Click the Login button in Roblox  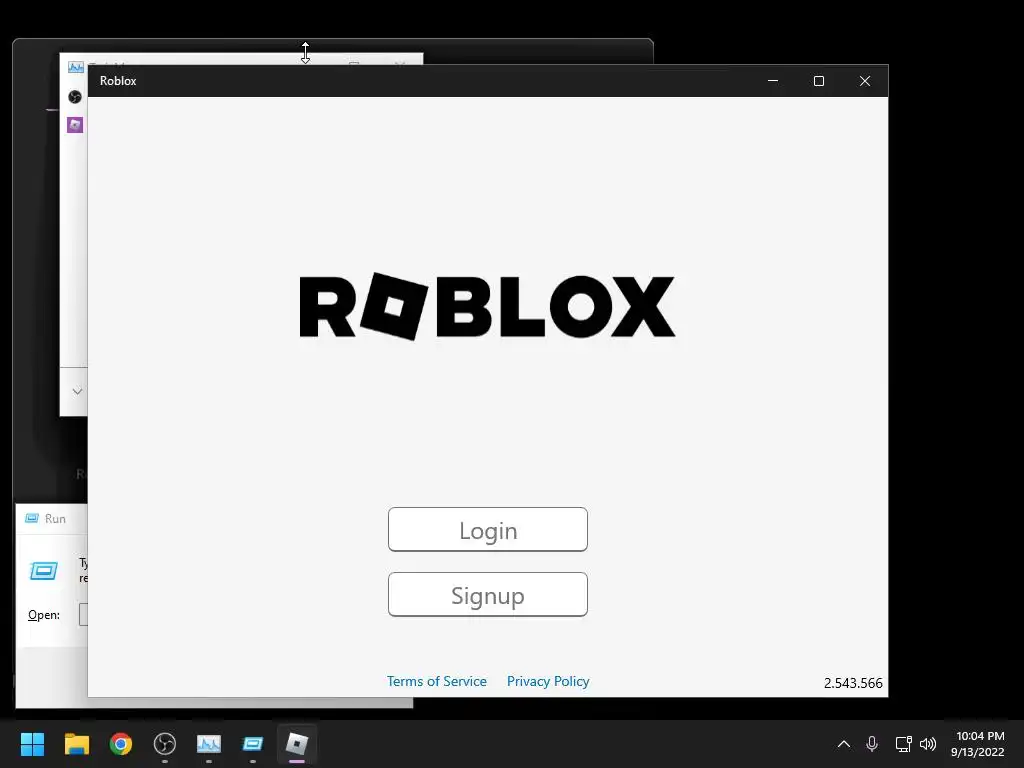(x=488, y=530)
